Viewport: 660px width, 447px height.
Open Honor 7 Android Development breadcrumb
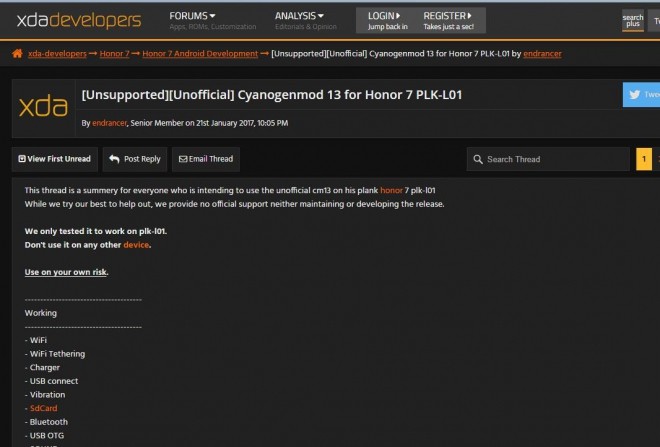tap(200, 53)
